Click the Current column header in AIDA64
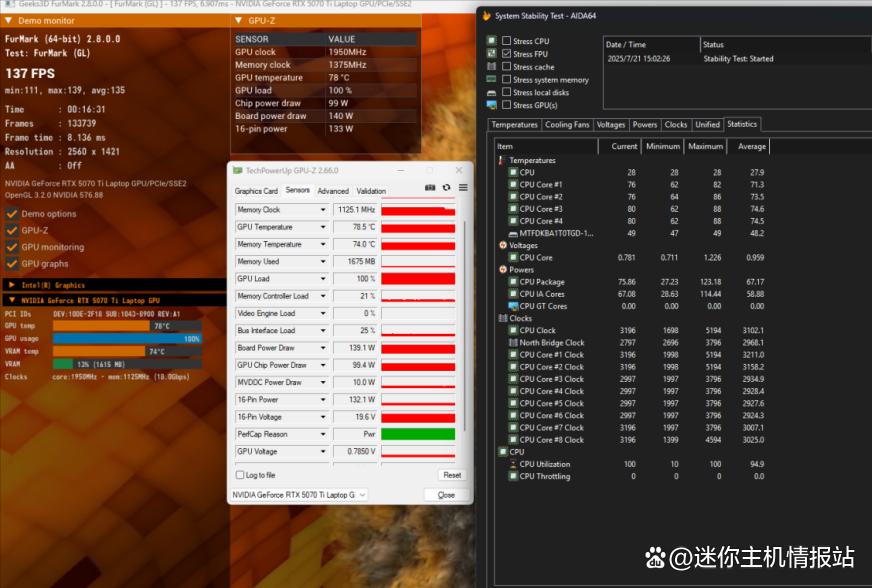 click(x=619, y=146)
